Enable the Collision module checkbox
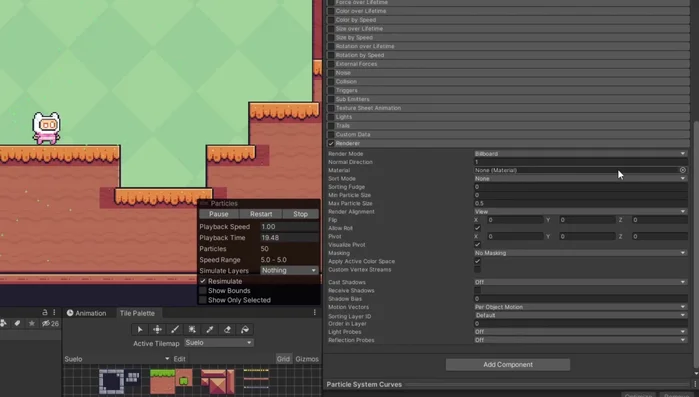The width and height of the screenshot is (699, 397). pyautogui.click(x=331, y=82)
